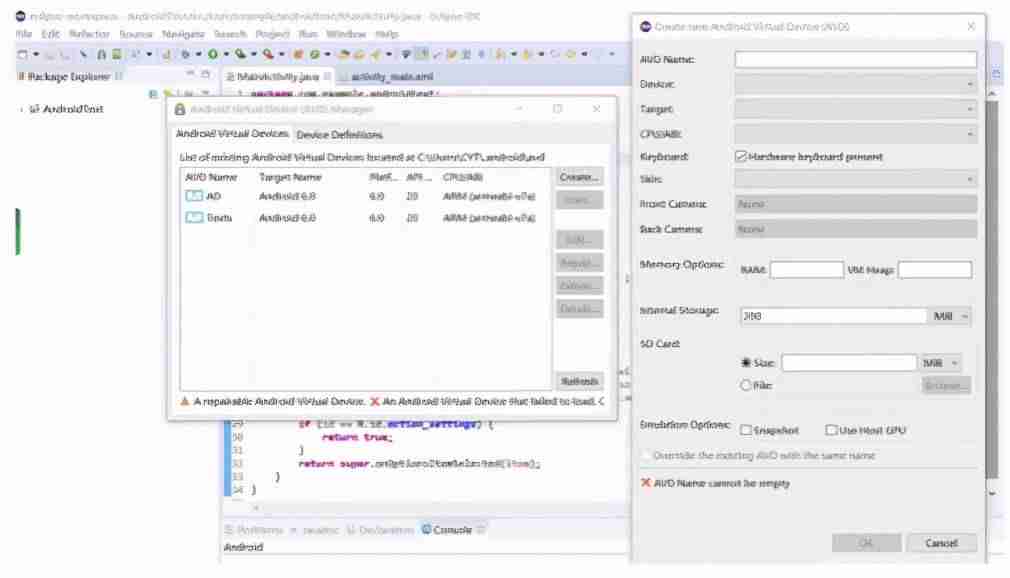
Task: Open the AVD Manager toolbar icon
Action: [117, 54]
